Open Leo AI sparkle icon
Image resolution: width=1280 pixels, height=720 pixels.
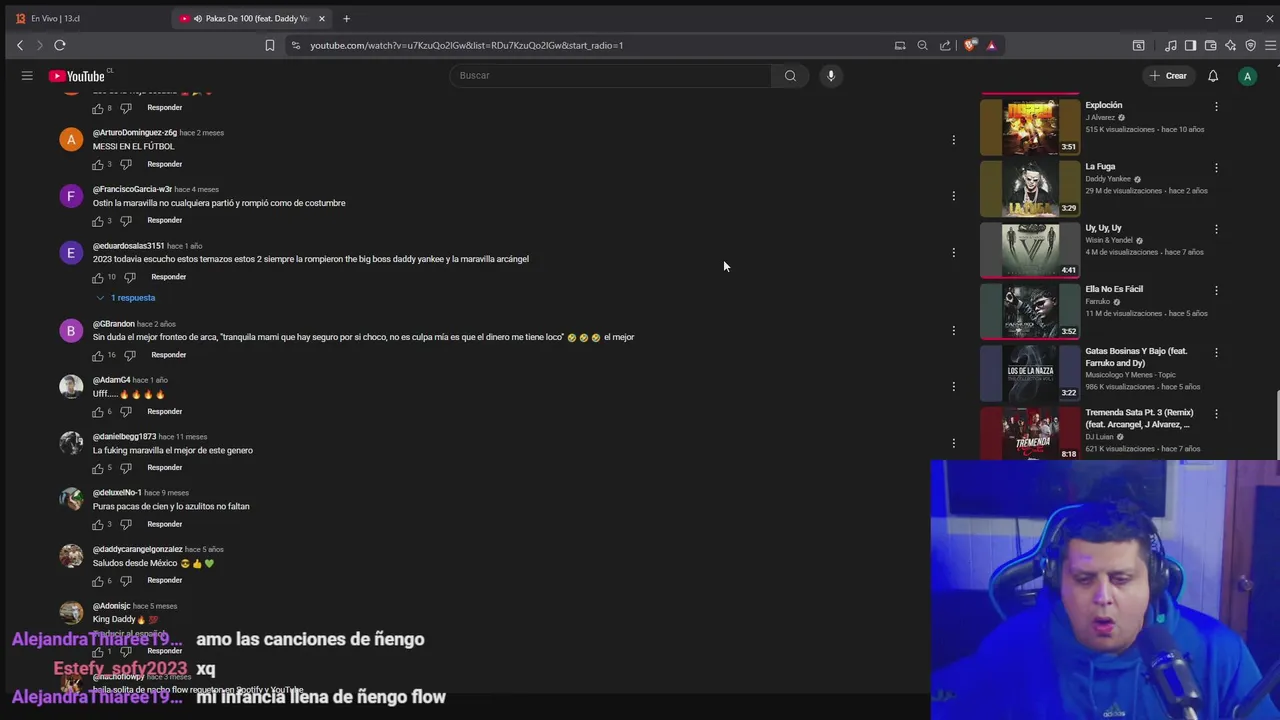tap(1230, 45)
